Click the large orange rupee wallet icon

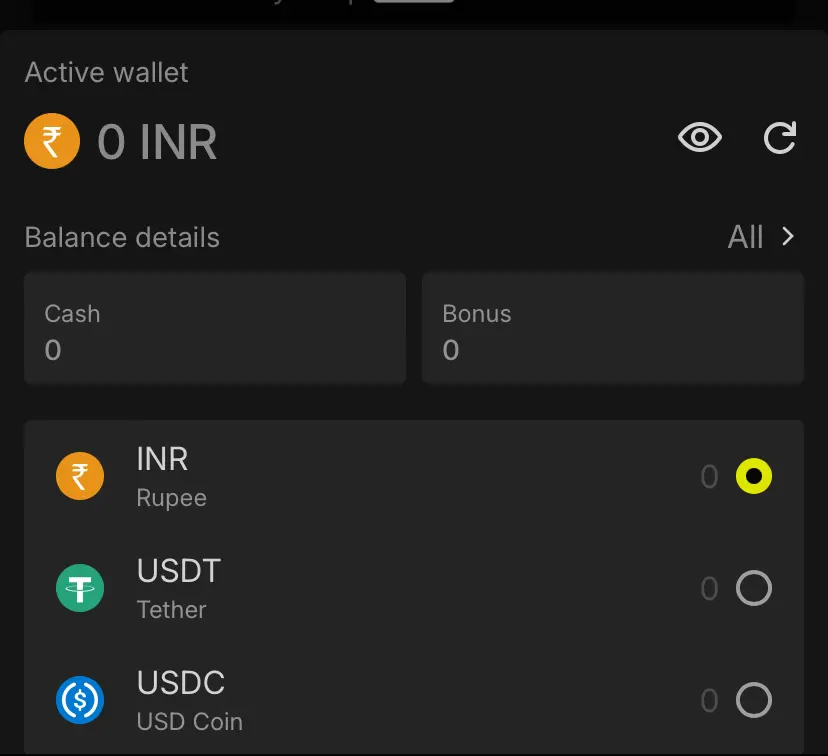pyautogui.click(x=52, y=141)
